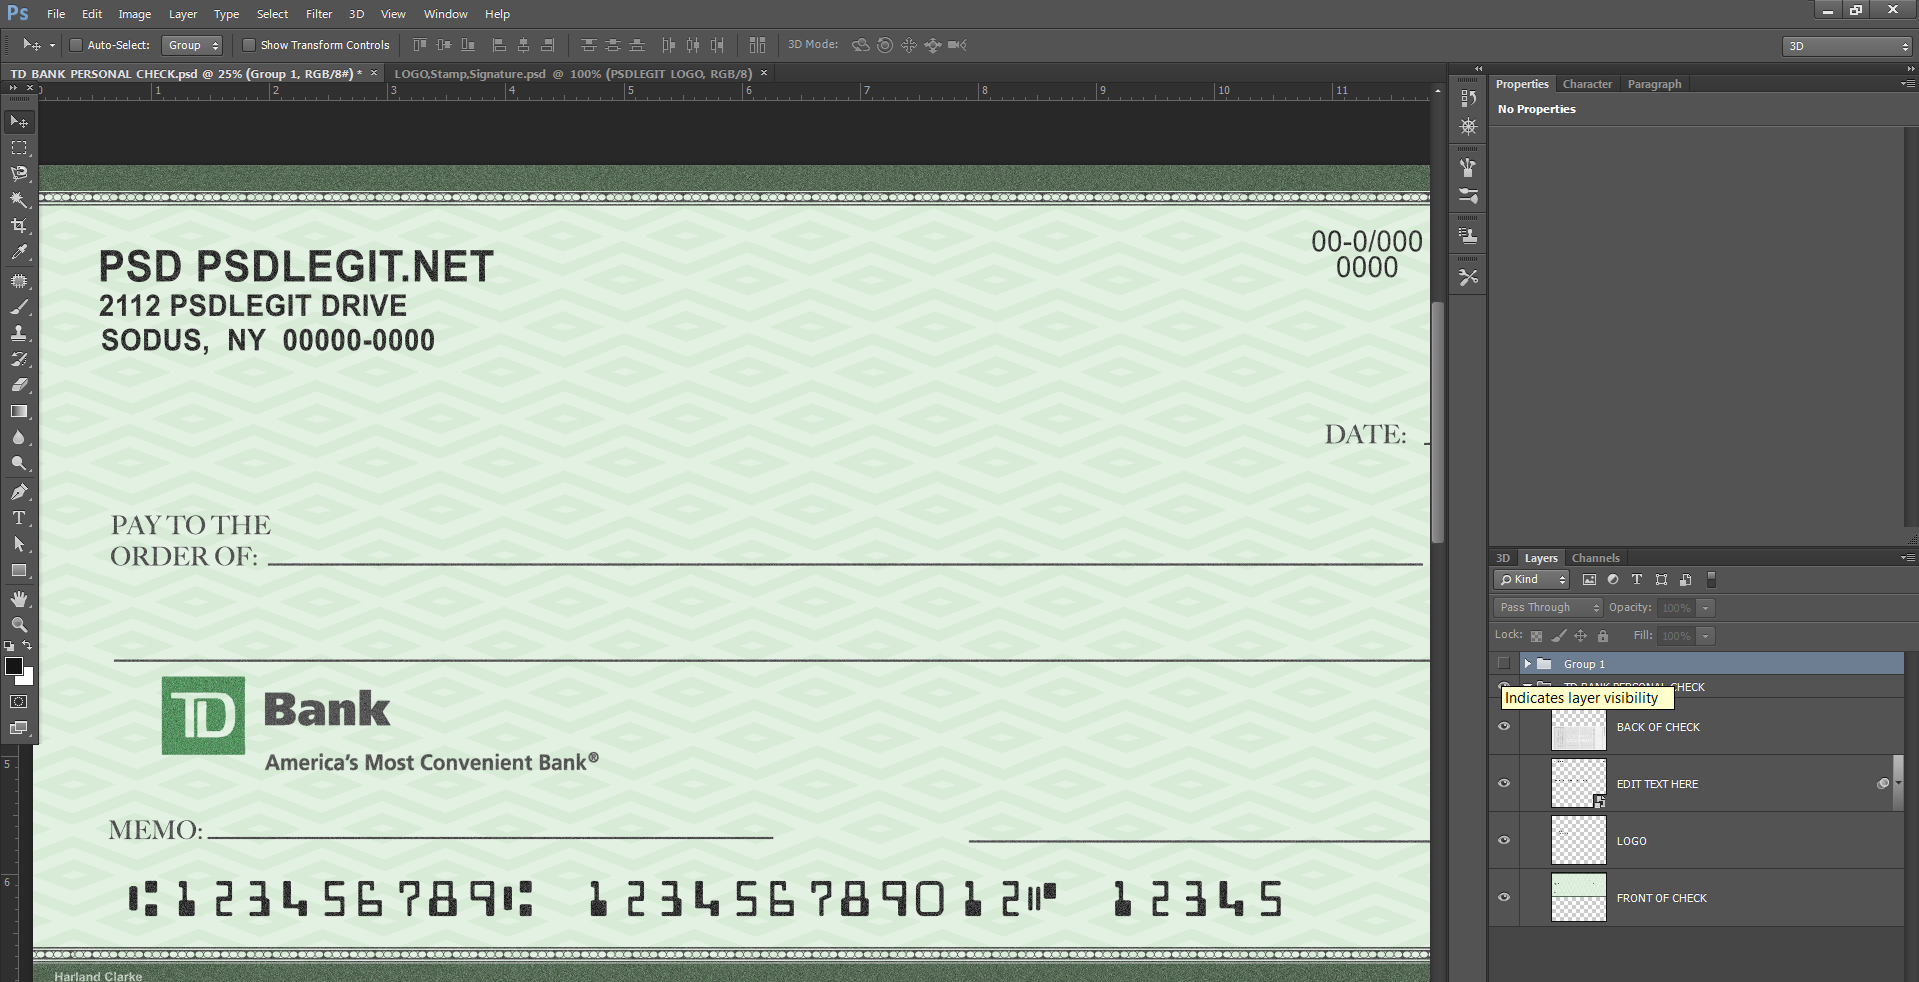Viewport: 1919px width, 982px height.
Task: Select the Healing Brush tool
Action: (19, 281)
